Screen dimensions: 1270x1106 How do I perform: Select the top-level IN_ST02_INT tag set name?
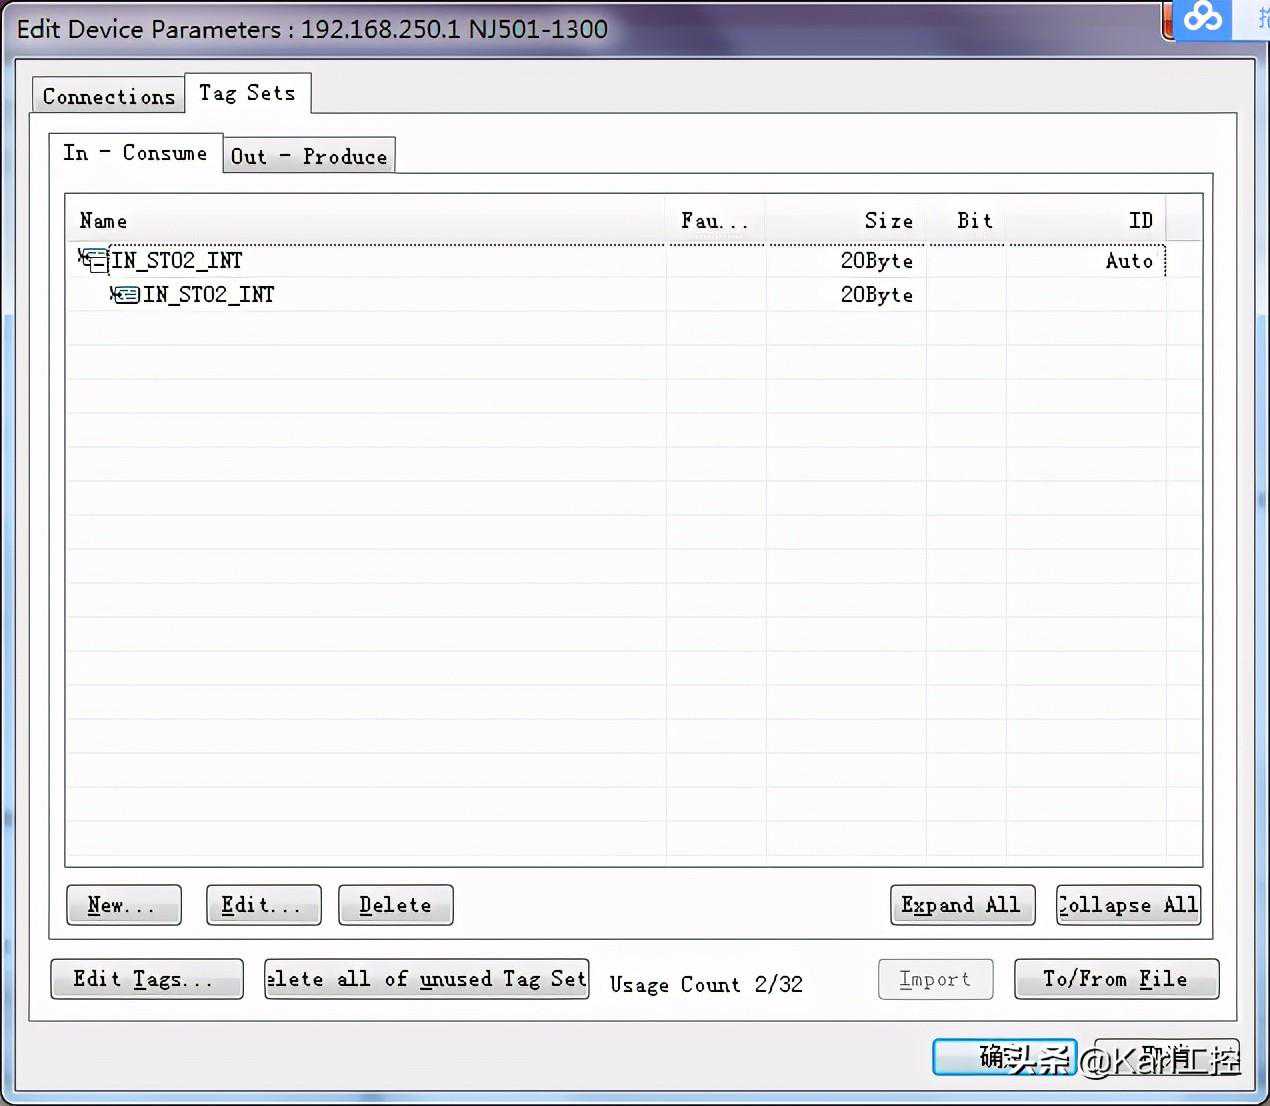pyautogui.click(x=177, y=261)
